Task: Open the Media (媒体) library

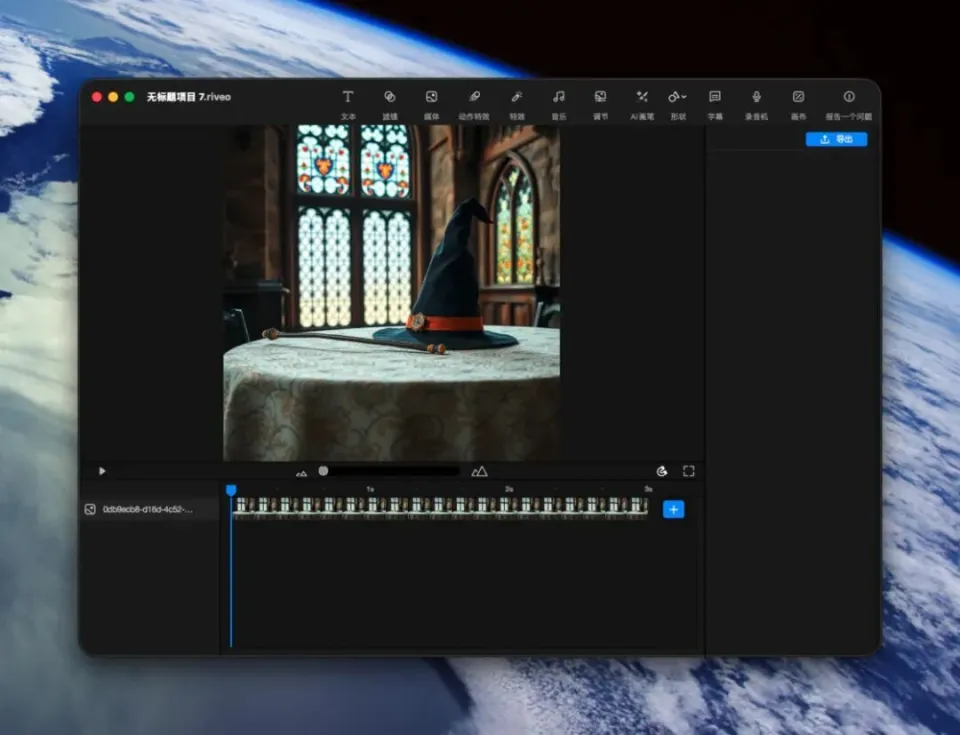Action: [431, 98]
